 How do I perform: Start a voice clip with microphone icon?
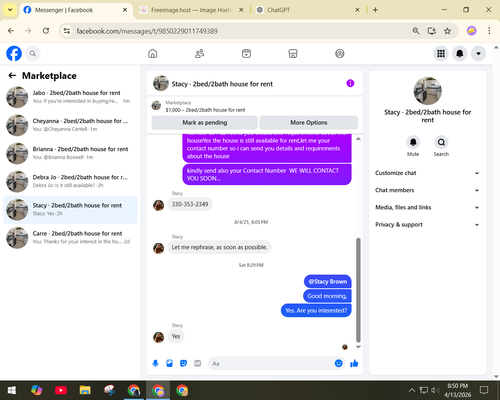(155, 363)
